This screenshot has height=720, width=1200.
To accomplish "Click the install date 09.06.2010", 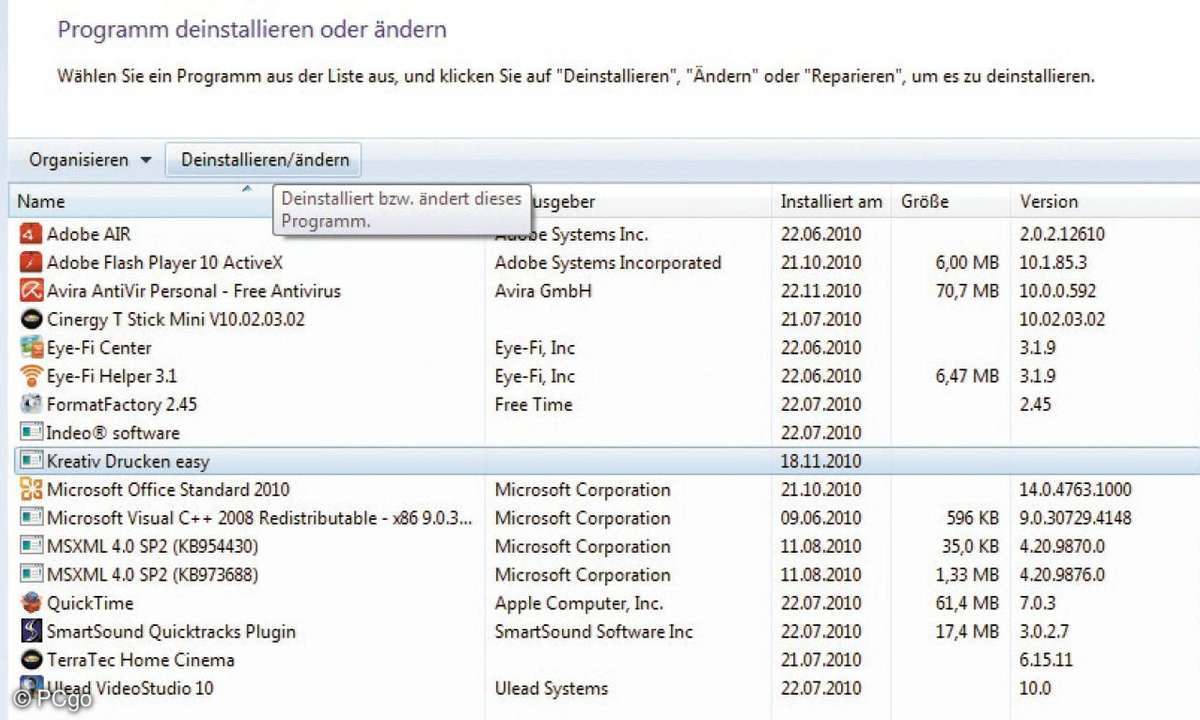I will pyautogui.click(x=821, y=518).
